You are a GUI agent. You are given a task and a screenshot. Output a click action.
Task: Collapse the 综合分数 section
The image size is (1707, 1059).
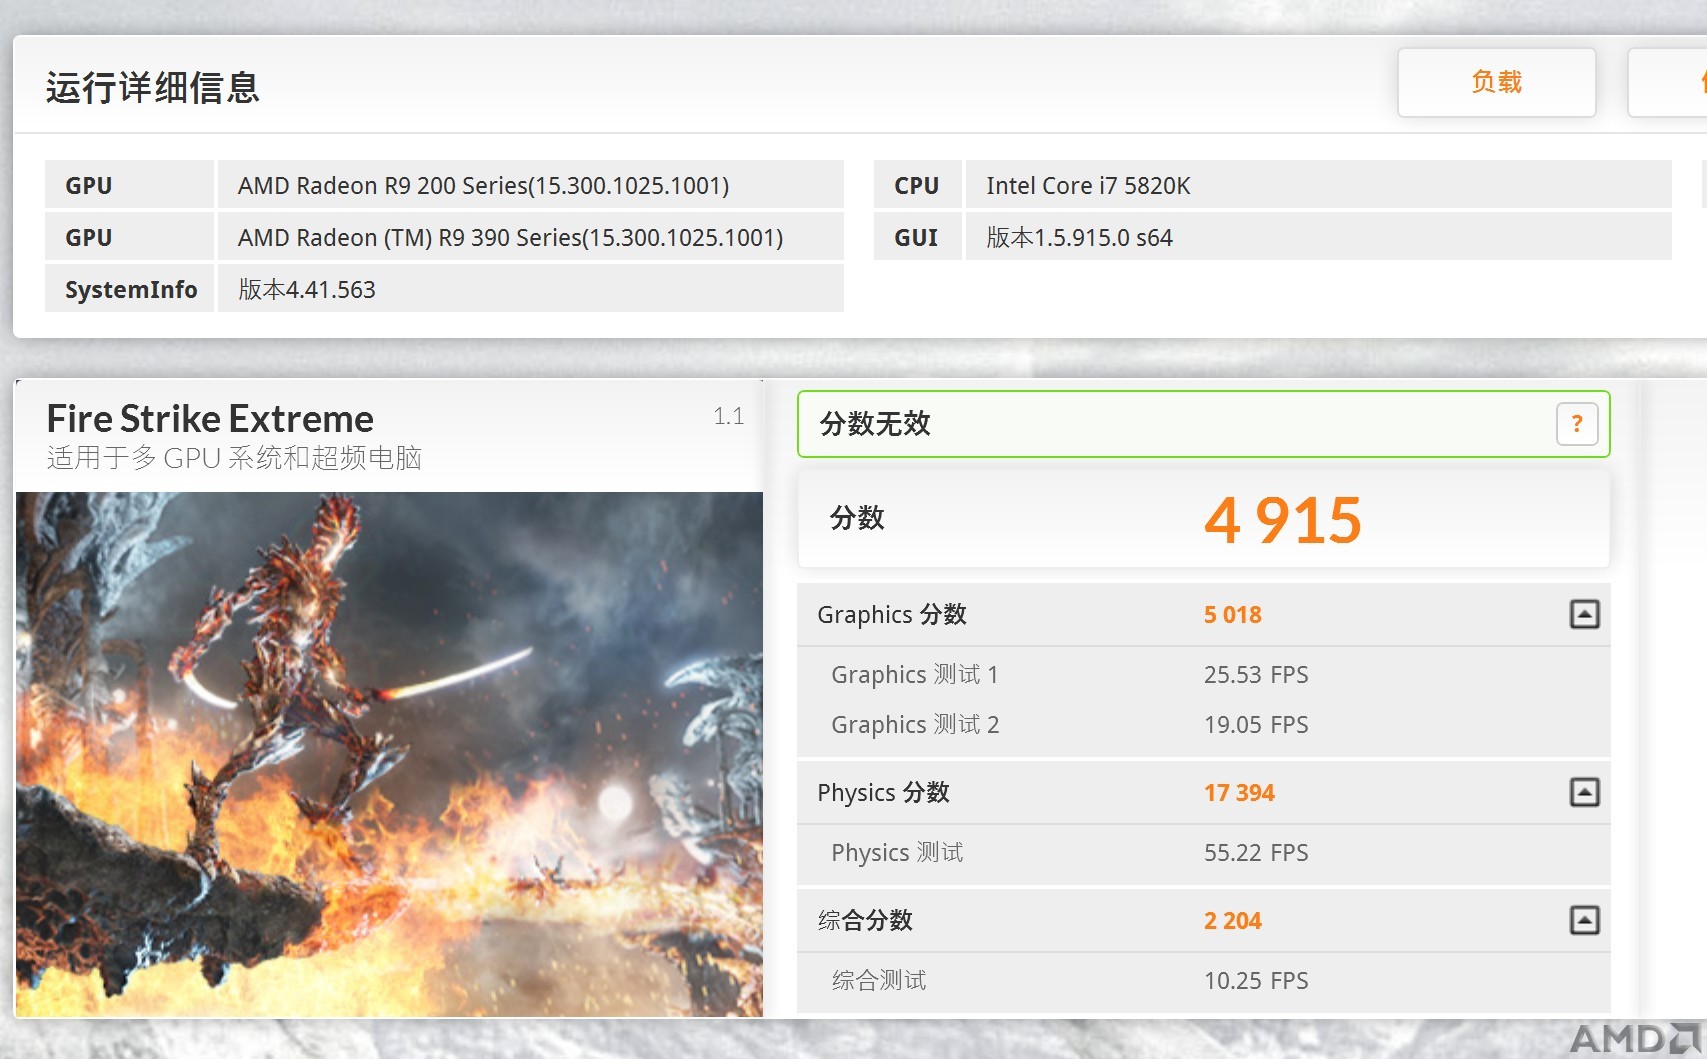point(1584,920)
